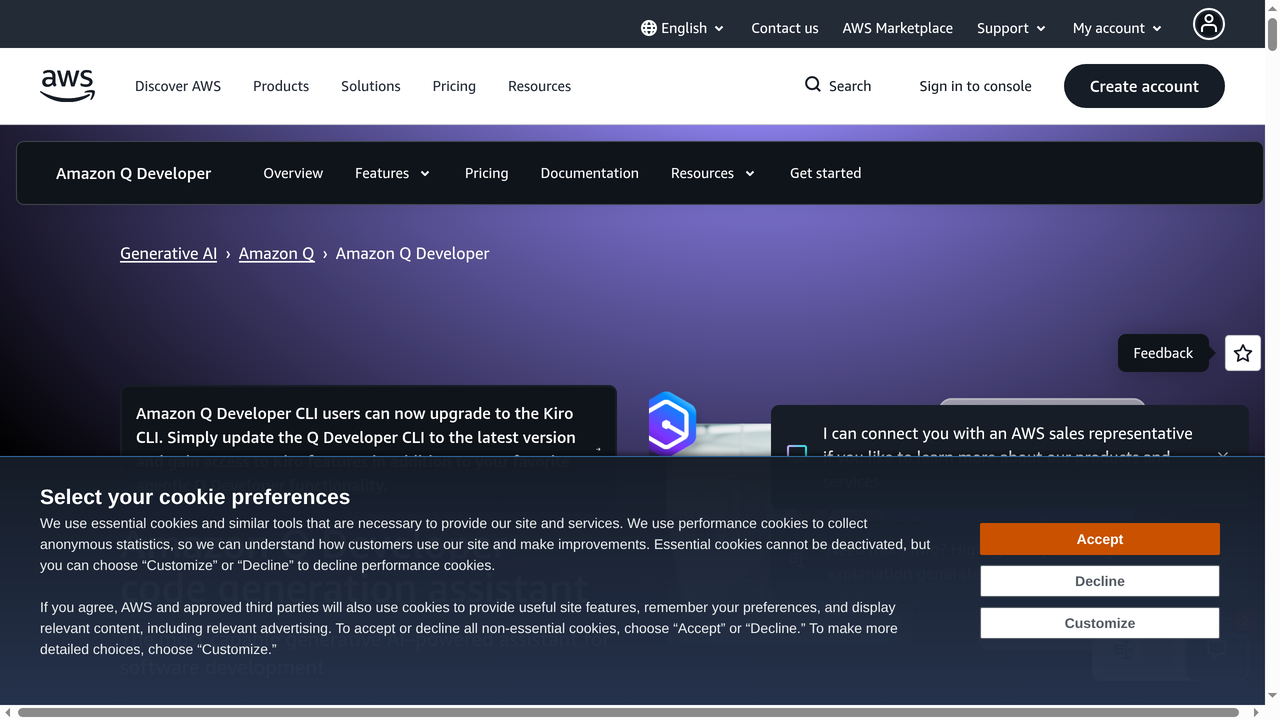The width and height of the screenshot is (1280, 720).
Task: Click the Create account button
Action: (x=1143, y=86)
